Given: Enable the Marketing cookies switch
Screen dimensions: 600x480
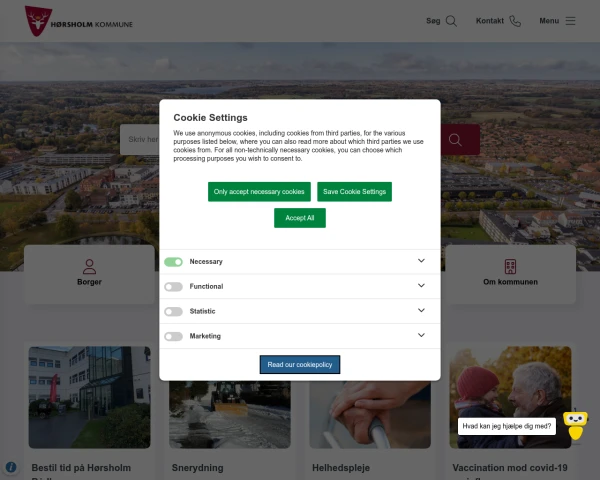Looking at the screenshot, I should 173,336.
